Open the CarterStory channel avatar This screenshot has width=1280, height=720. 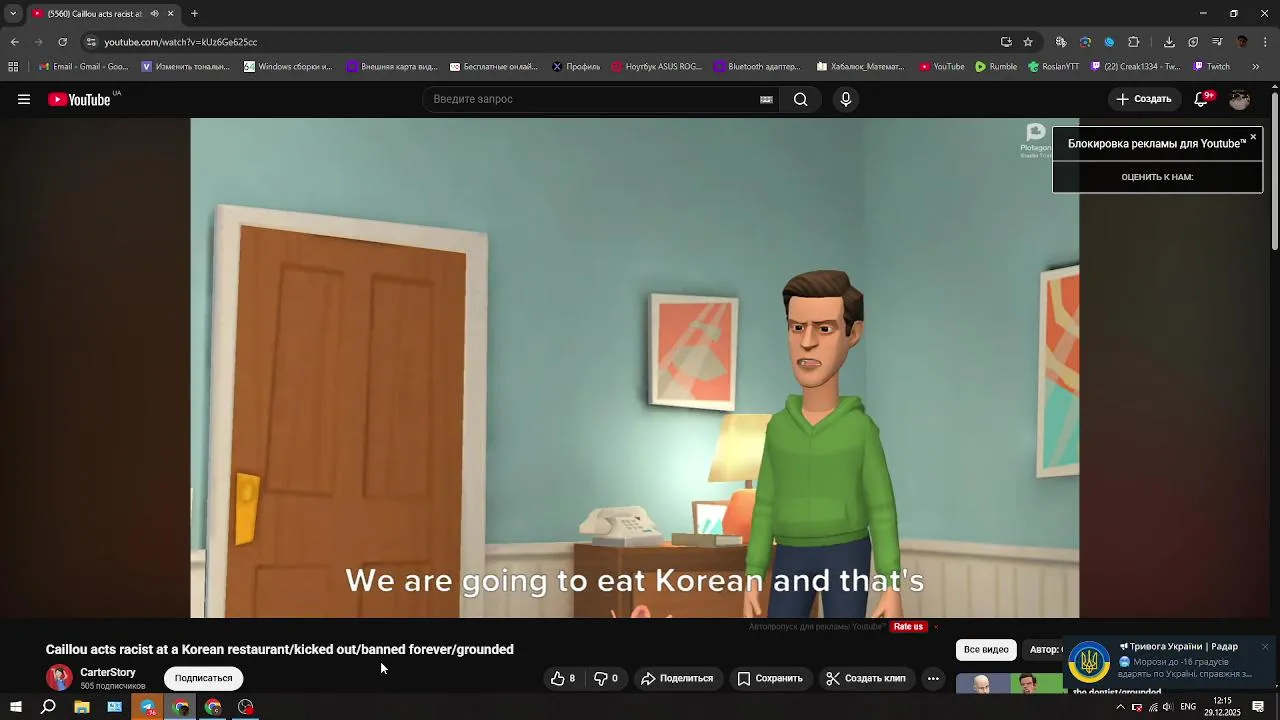tap(60, 677)
